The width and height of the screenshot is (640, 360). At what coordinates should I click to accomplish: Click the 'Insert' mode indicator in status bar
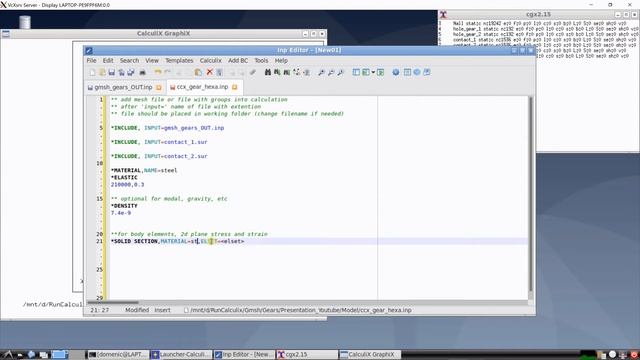(162, 310)
